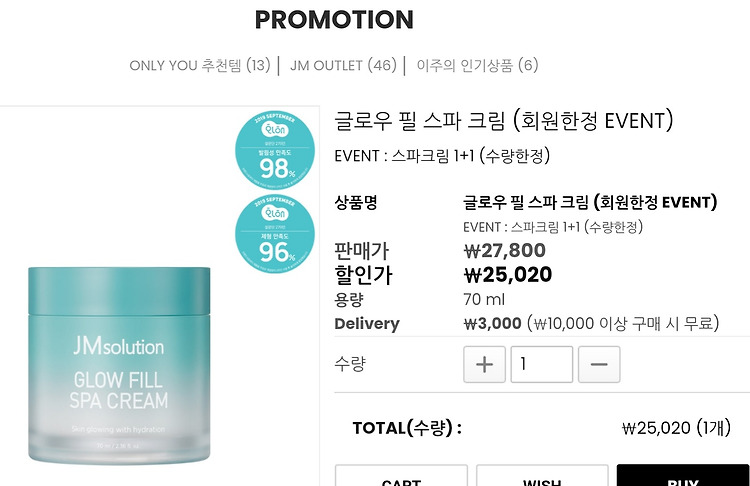Click the TOTAL amount ₩25,020 (1개)
Viewport: 750px width, 486px height.
point(676,428)
